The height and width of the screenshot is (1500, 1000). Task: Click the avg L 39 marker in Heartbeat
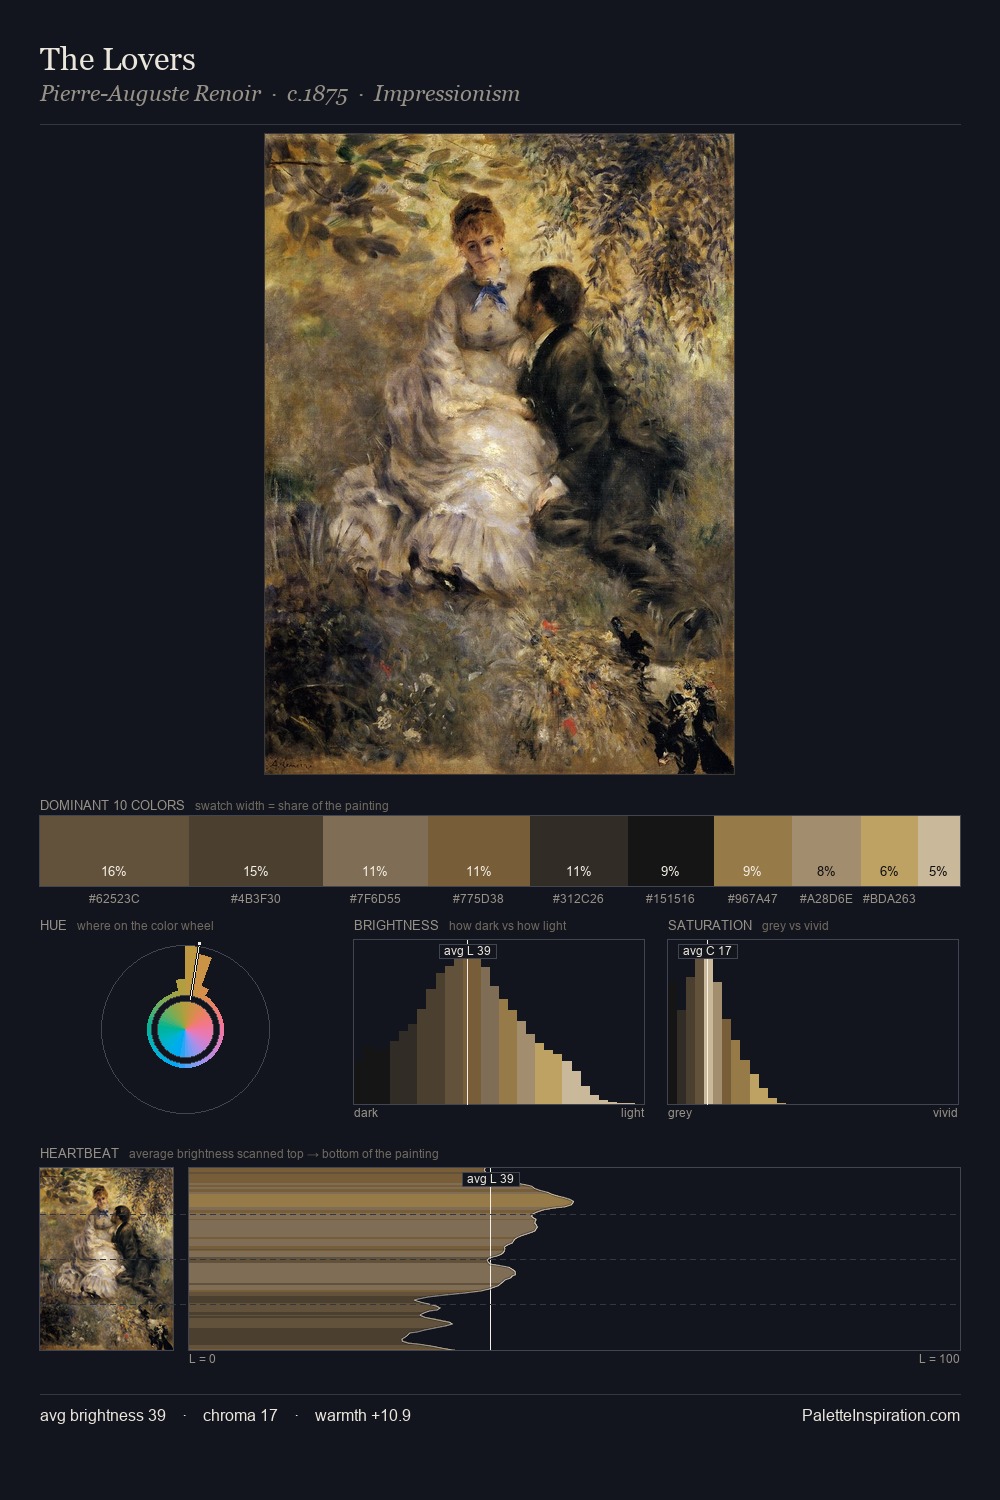pyautogui.click(x=490, y=1179)
